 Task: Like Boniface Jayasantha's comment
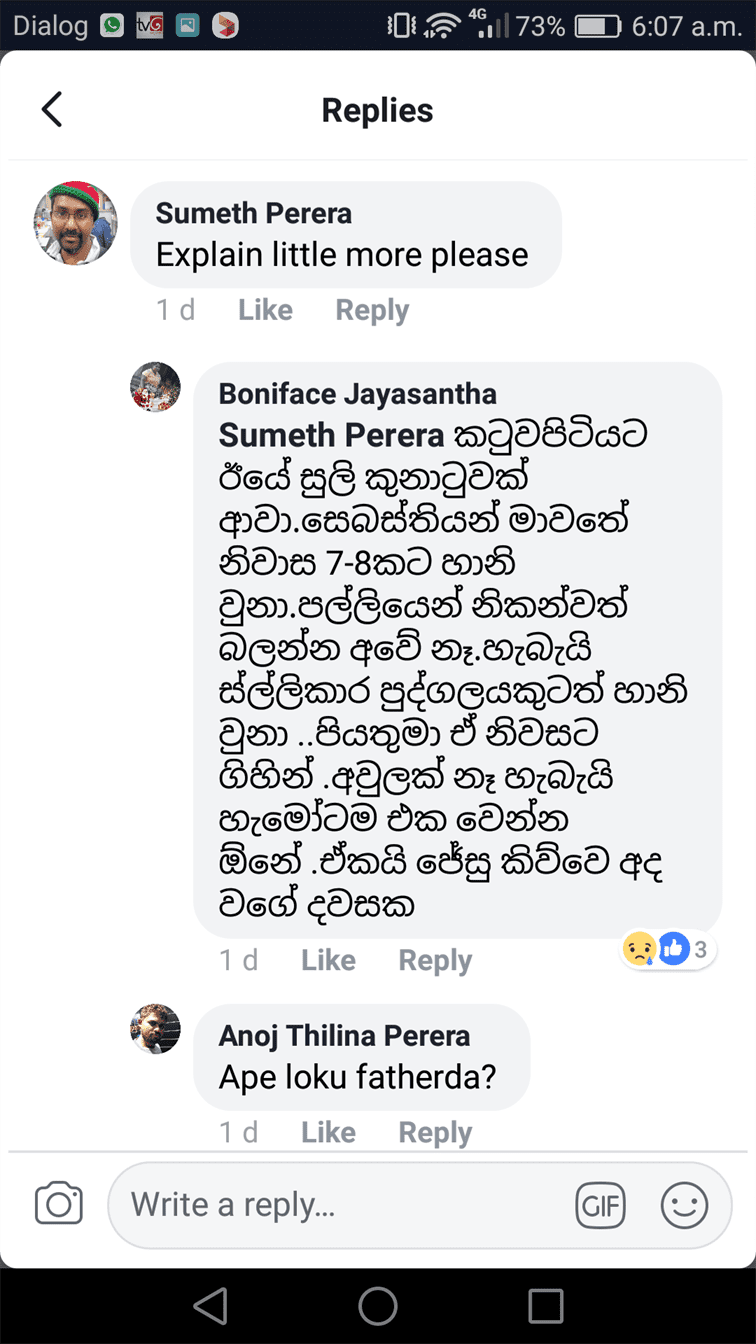point(328,960)
